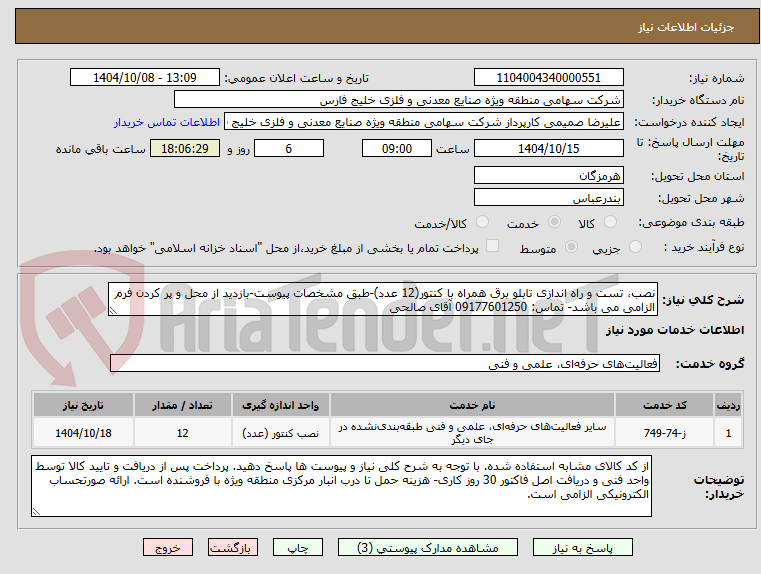The image size is (761, 574).
Task: Click the need date cell 1404/10/18
Action: pyautogui.click(x=83, y=432)
